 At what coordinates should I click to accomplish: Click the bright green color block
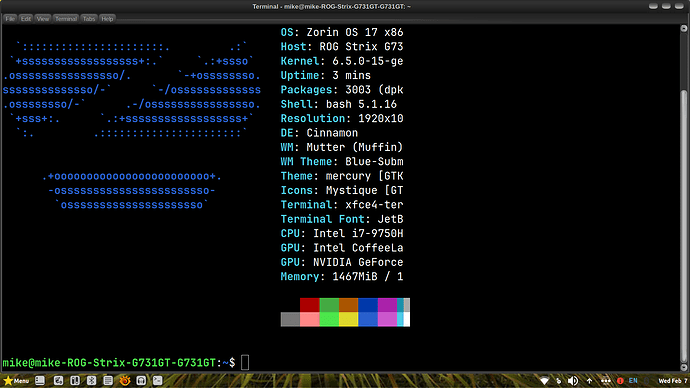(329, 319)
